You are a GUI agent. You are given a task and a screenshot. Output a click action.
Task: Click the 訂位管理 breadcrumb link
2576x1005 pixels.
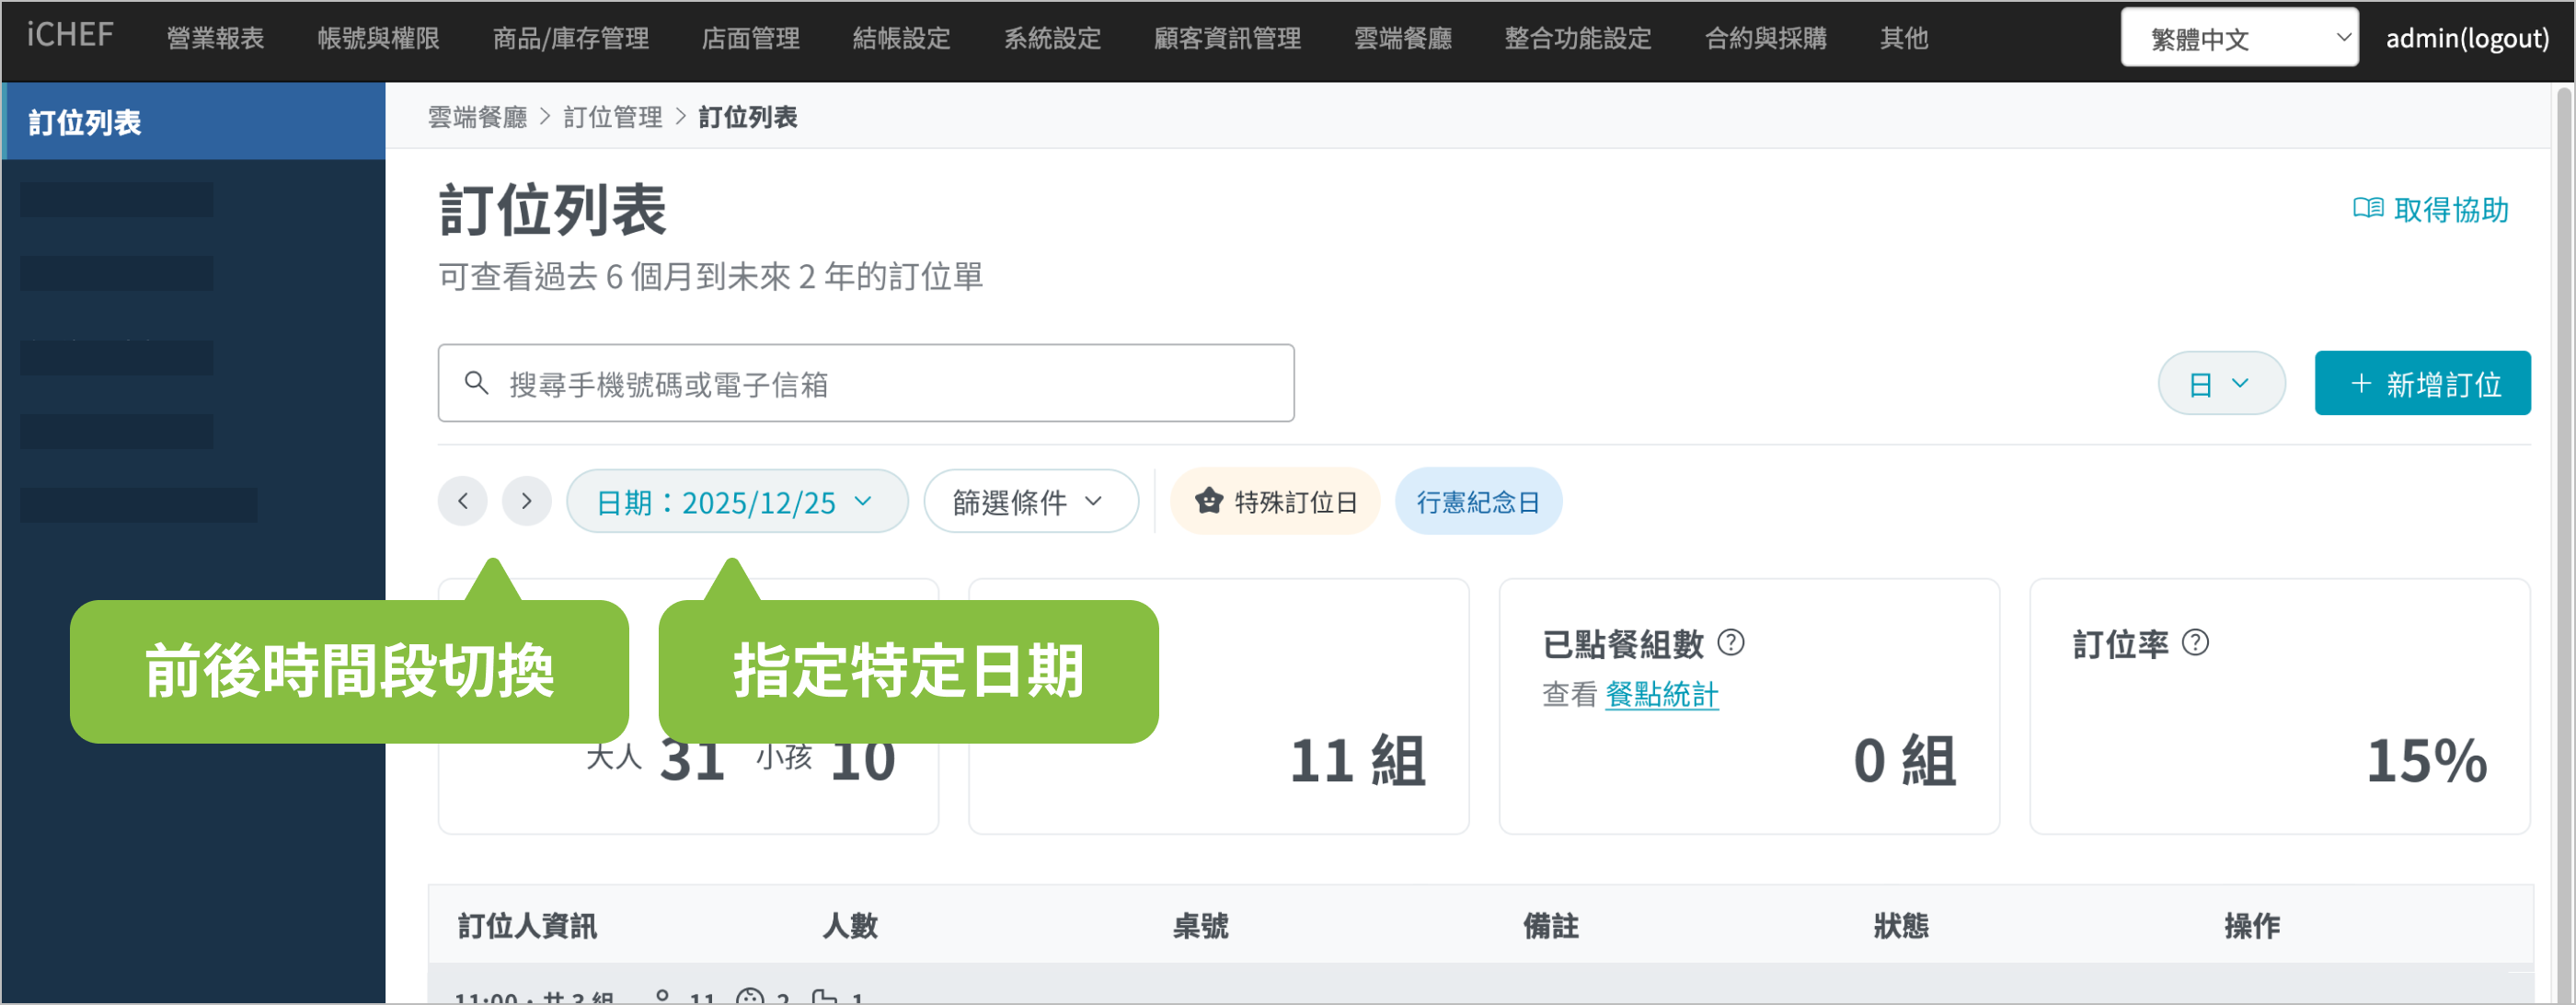coord(612,117)
